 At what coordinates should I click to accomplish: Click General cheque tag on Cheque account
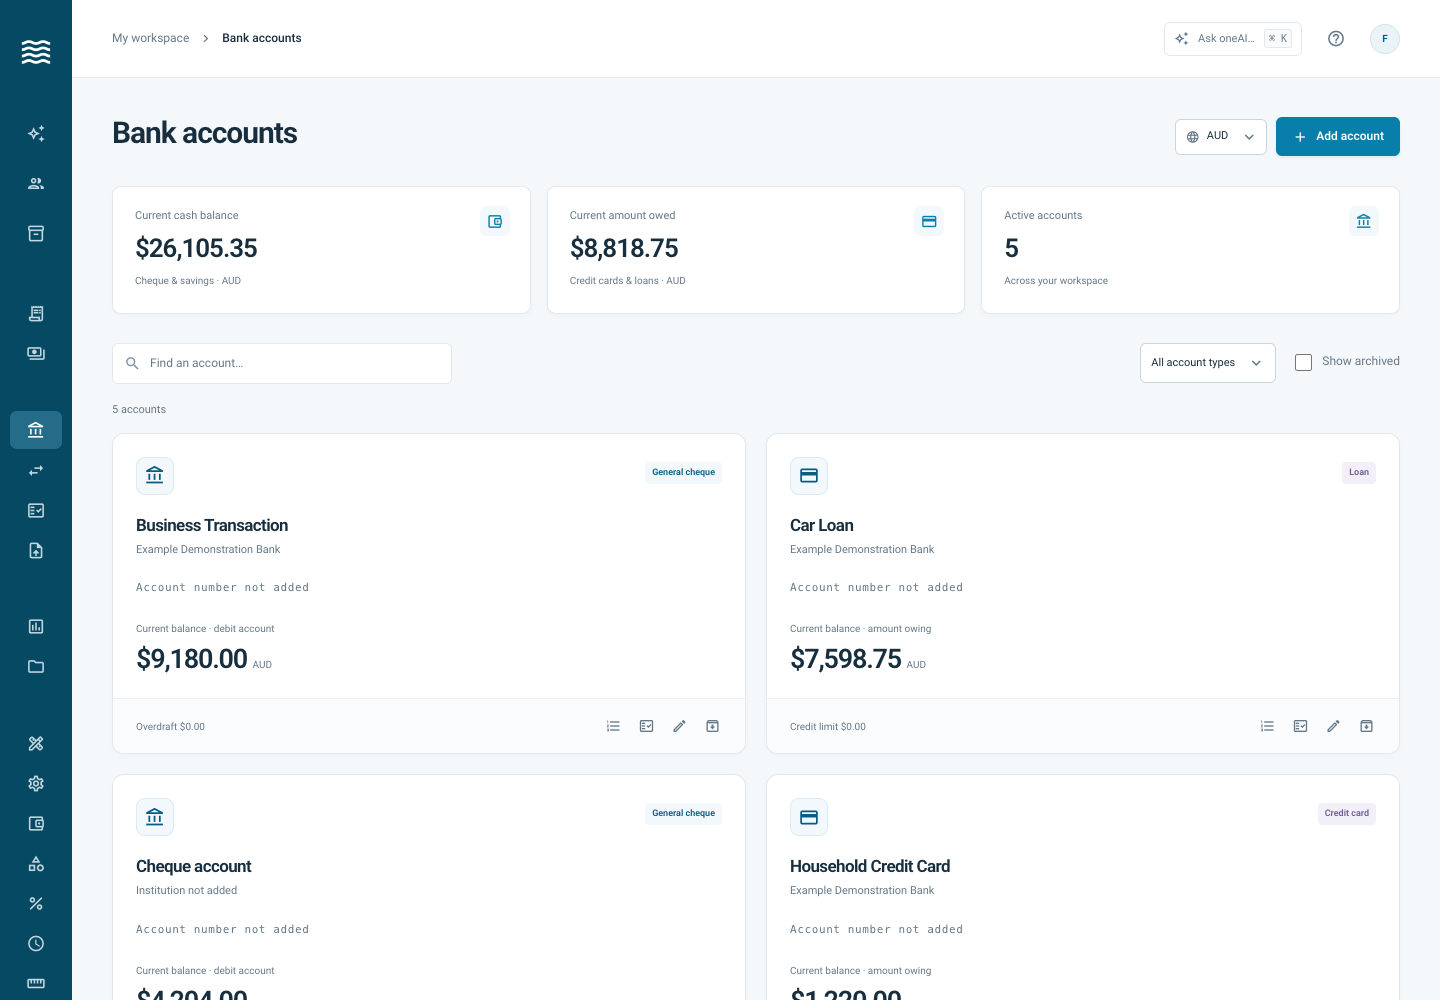683,813
